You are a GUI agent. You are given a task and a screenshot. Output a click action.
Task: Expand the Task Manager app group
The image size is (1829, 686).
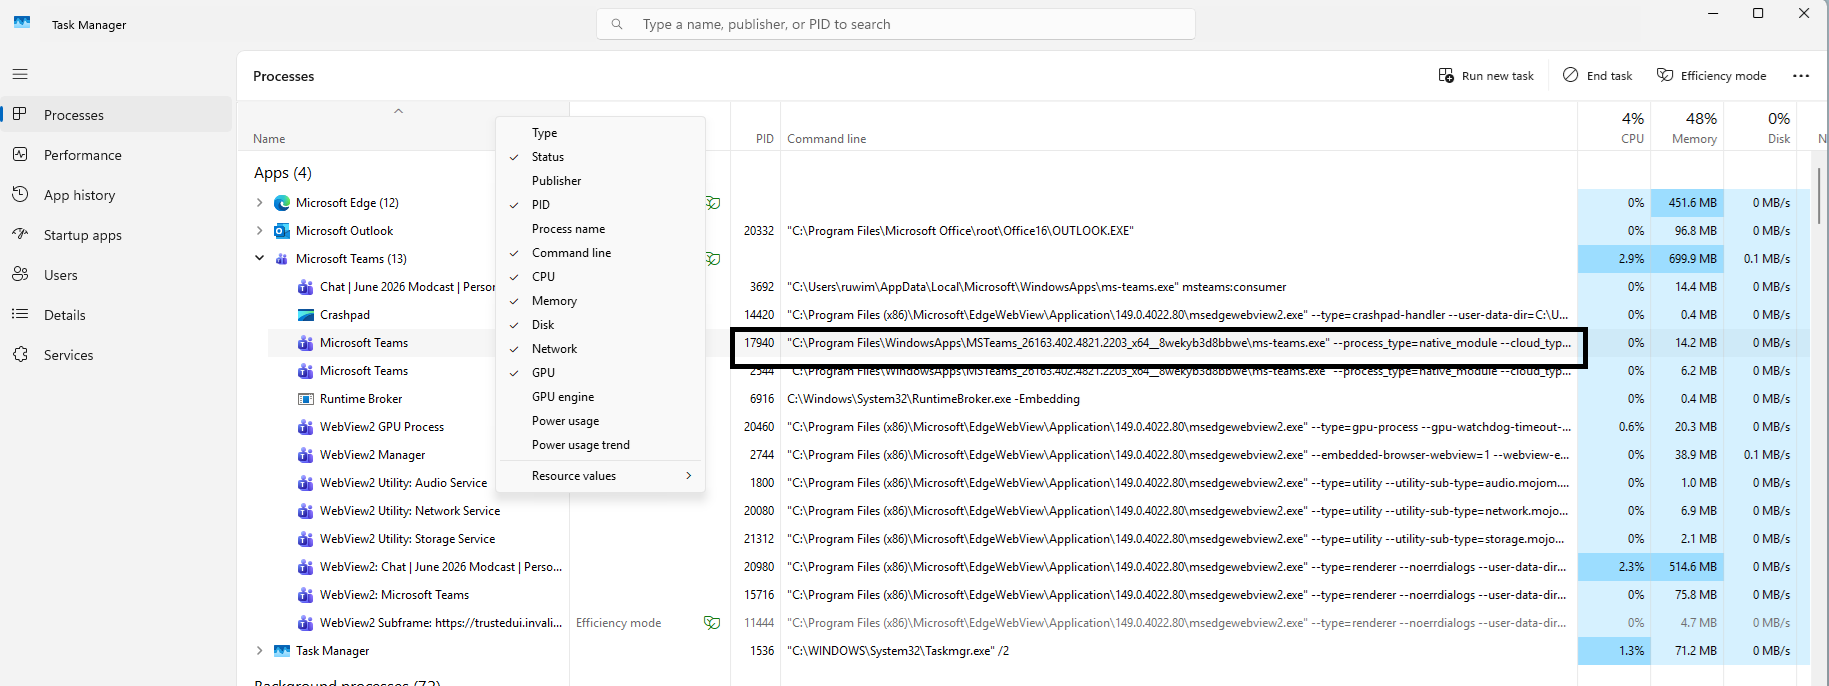coord(259,651)
